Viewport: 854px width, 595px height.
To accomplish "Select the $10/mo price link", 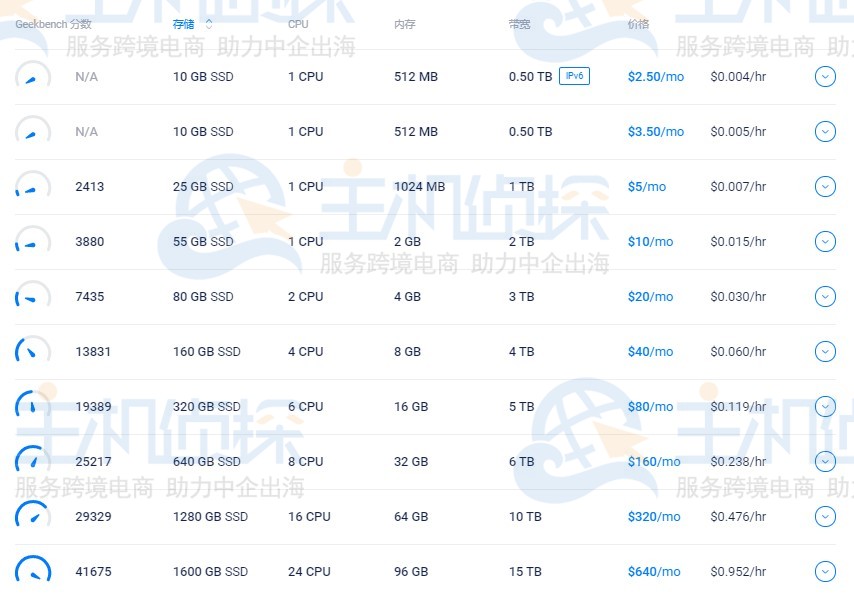I will [x=650, y=242].
